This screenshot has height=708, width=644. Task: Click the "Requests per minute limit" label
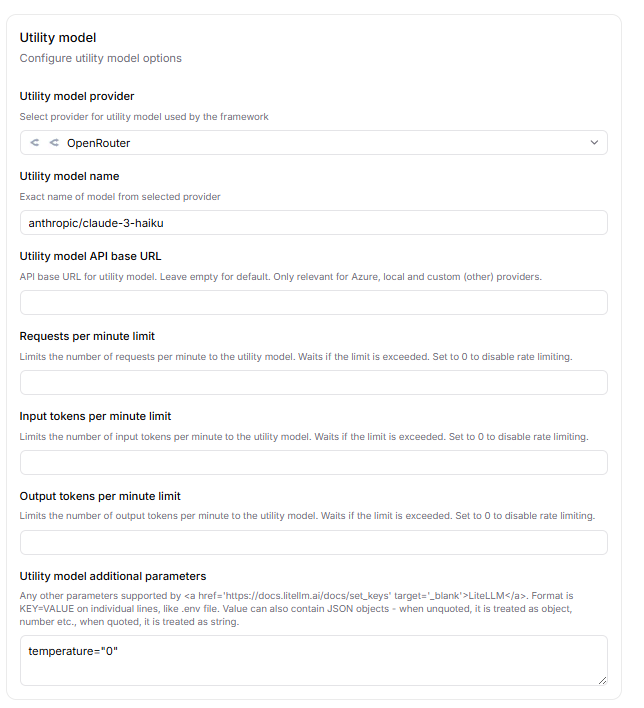coord(87,336)
